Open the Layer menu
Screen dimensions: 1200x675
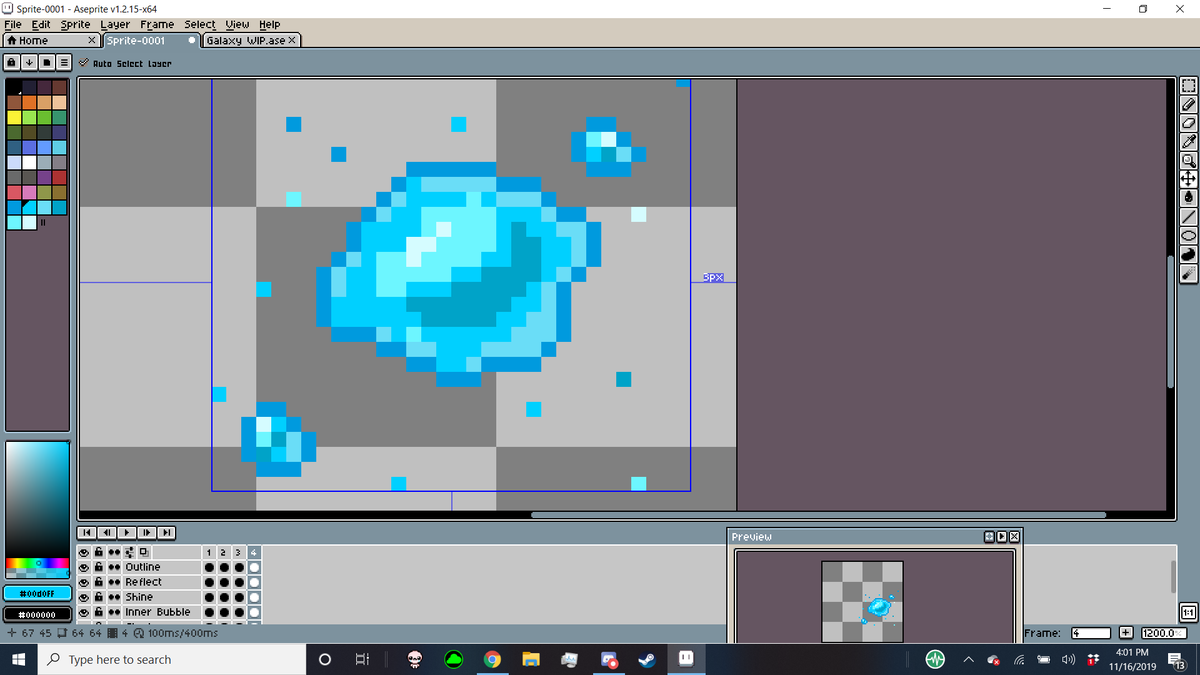click(115, 24)
